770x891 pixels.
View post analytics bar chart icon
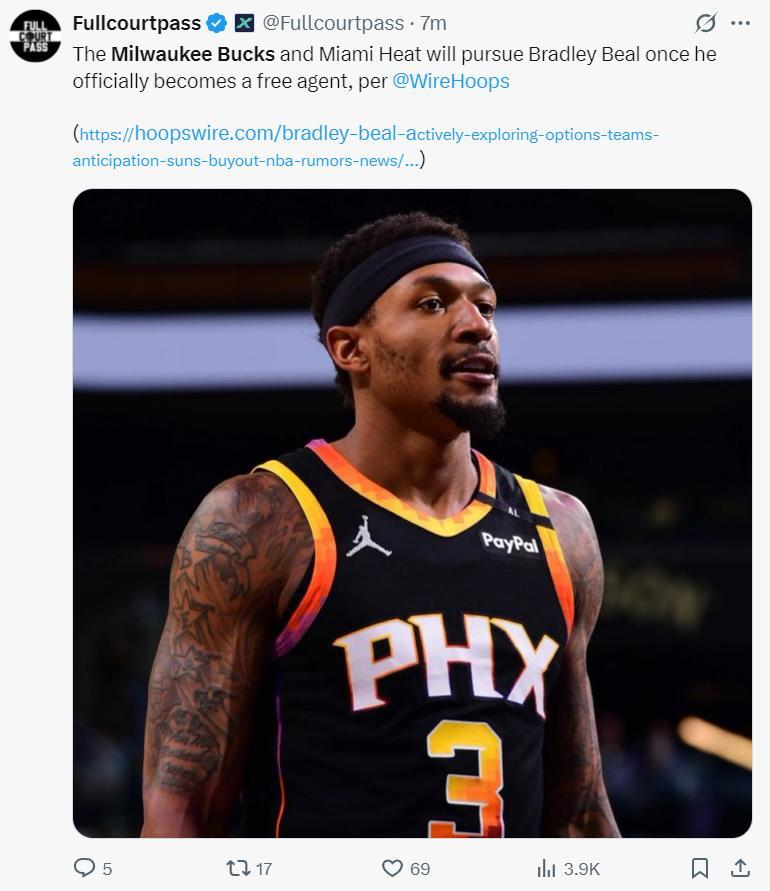[x=546, y=868]
